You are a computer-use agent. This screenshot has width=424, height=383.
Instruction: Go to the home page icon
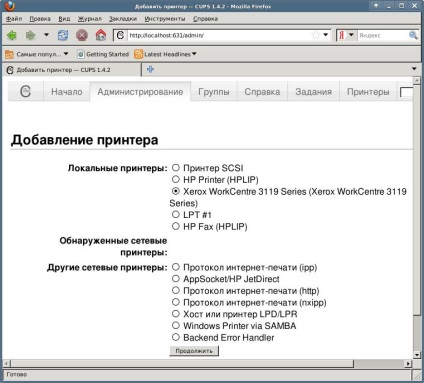click(x=101, y=35)
